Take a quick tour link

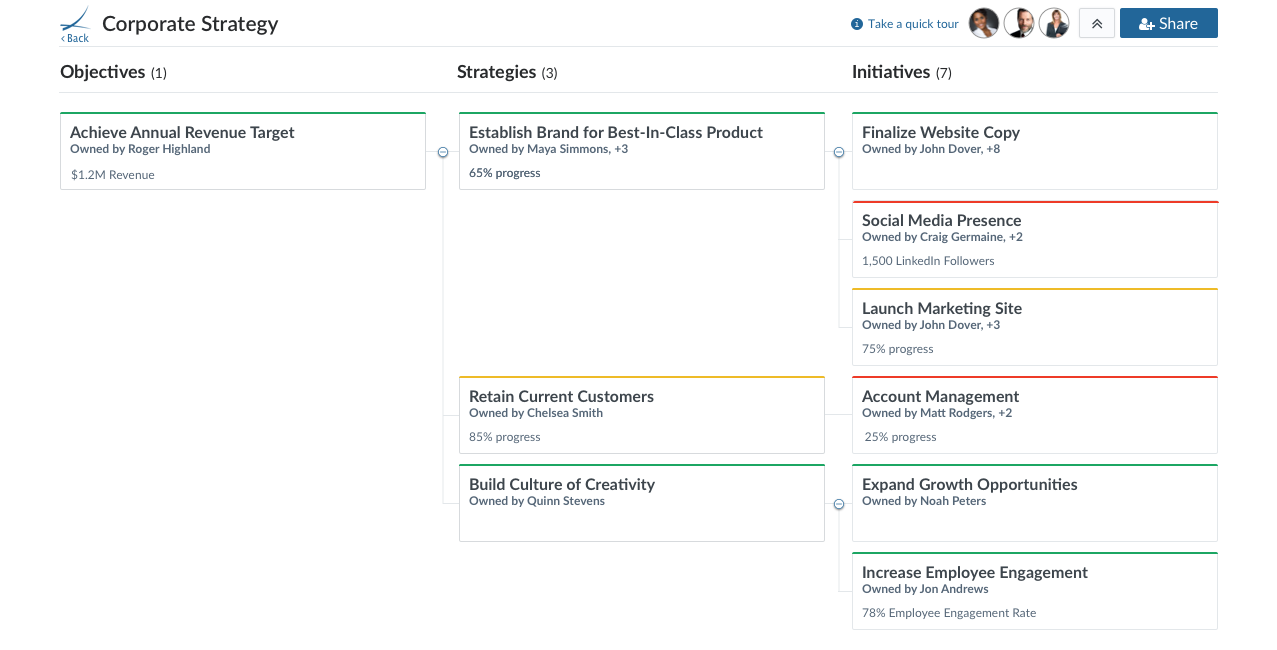(913, 24)
